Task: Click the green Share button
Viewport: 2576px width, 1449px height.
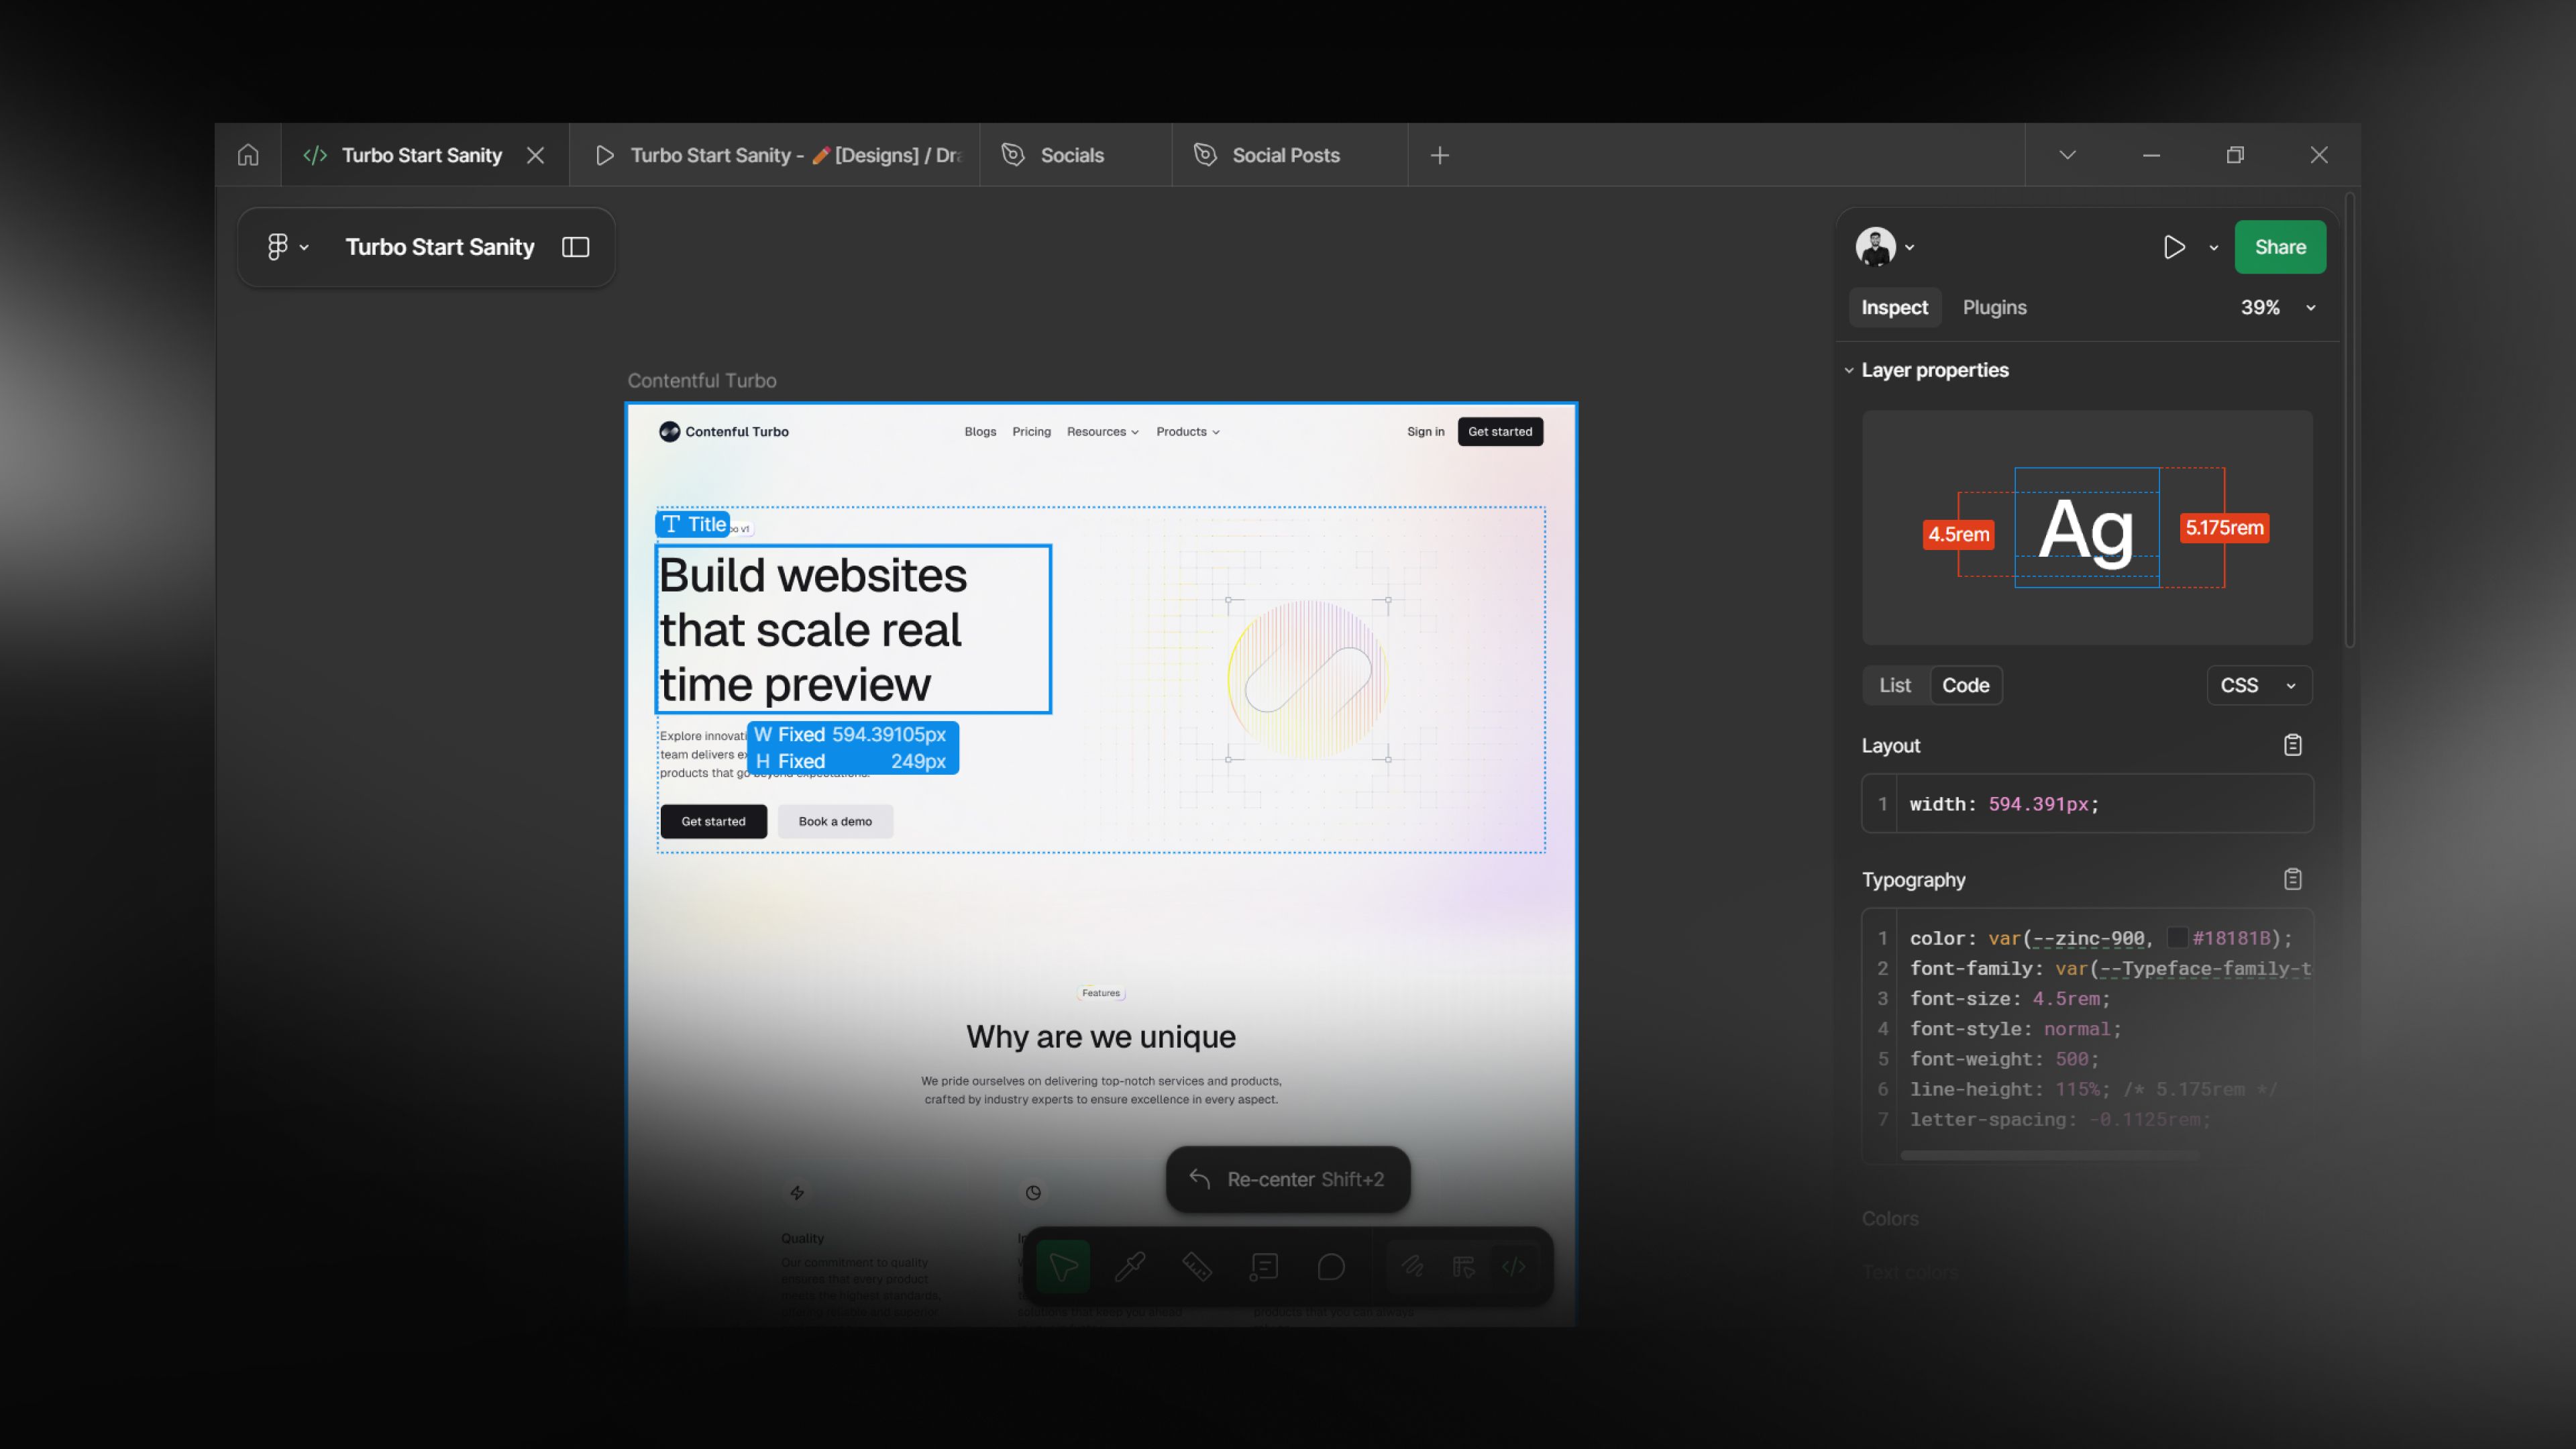Action: (x=2279, y=247)
